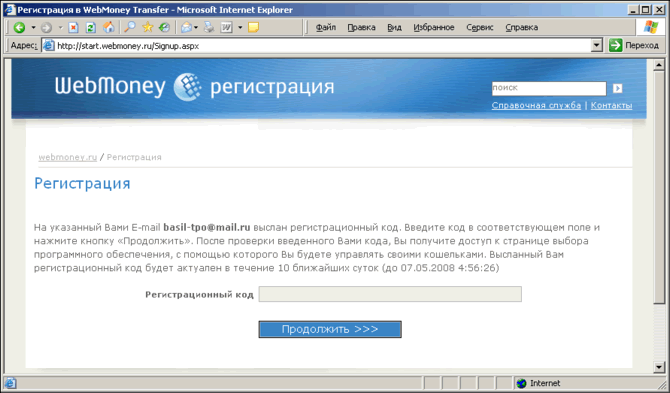The image size is (670, 393).
Task: Stop page loading with the Stop icon
Action: (73, 28)
